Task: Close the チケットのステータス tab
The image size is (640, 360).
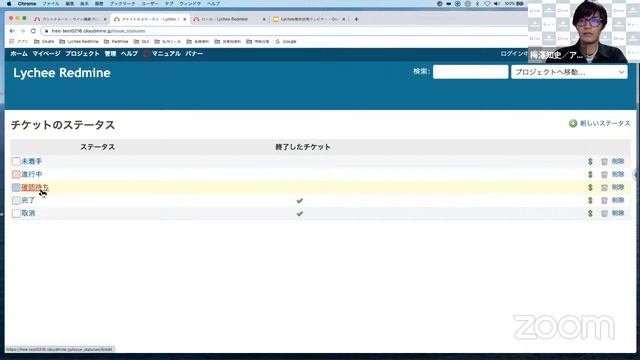Action: tap(184, 19)
